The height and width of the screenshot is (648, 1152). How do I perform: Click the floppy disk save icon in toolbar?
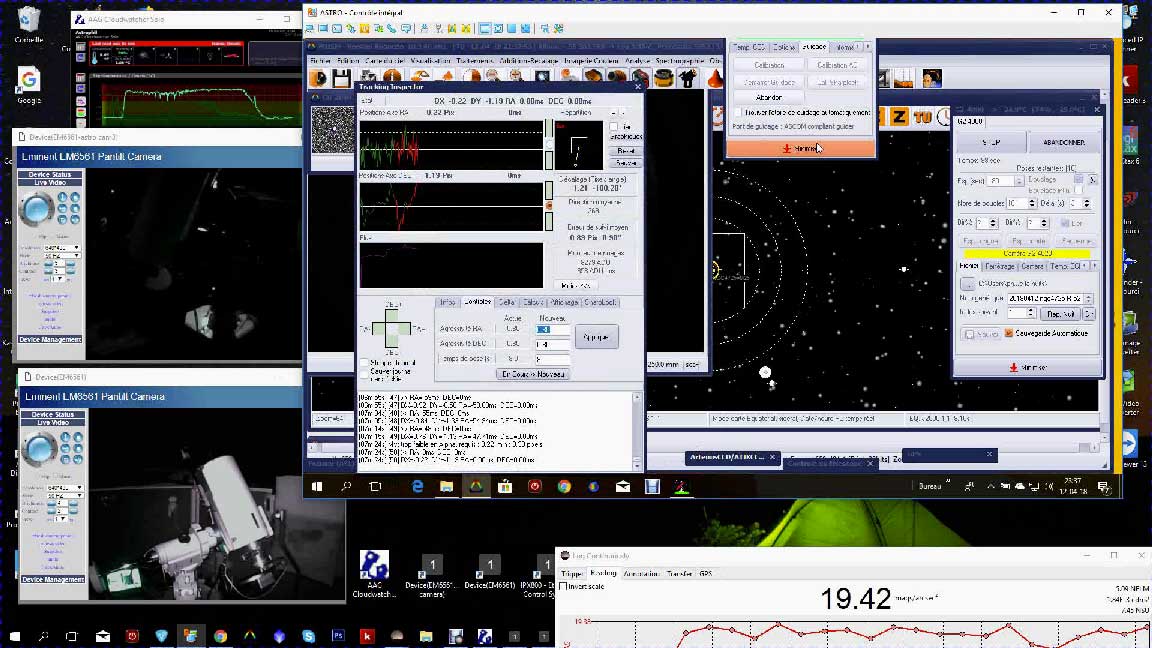(342, 78)
